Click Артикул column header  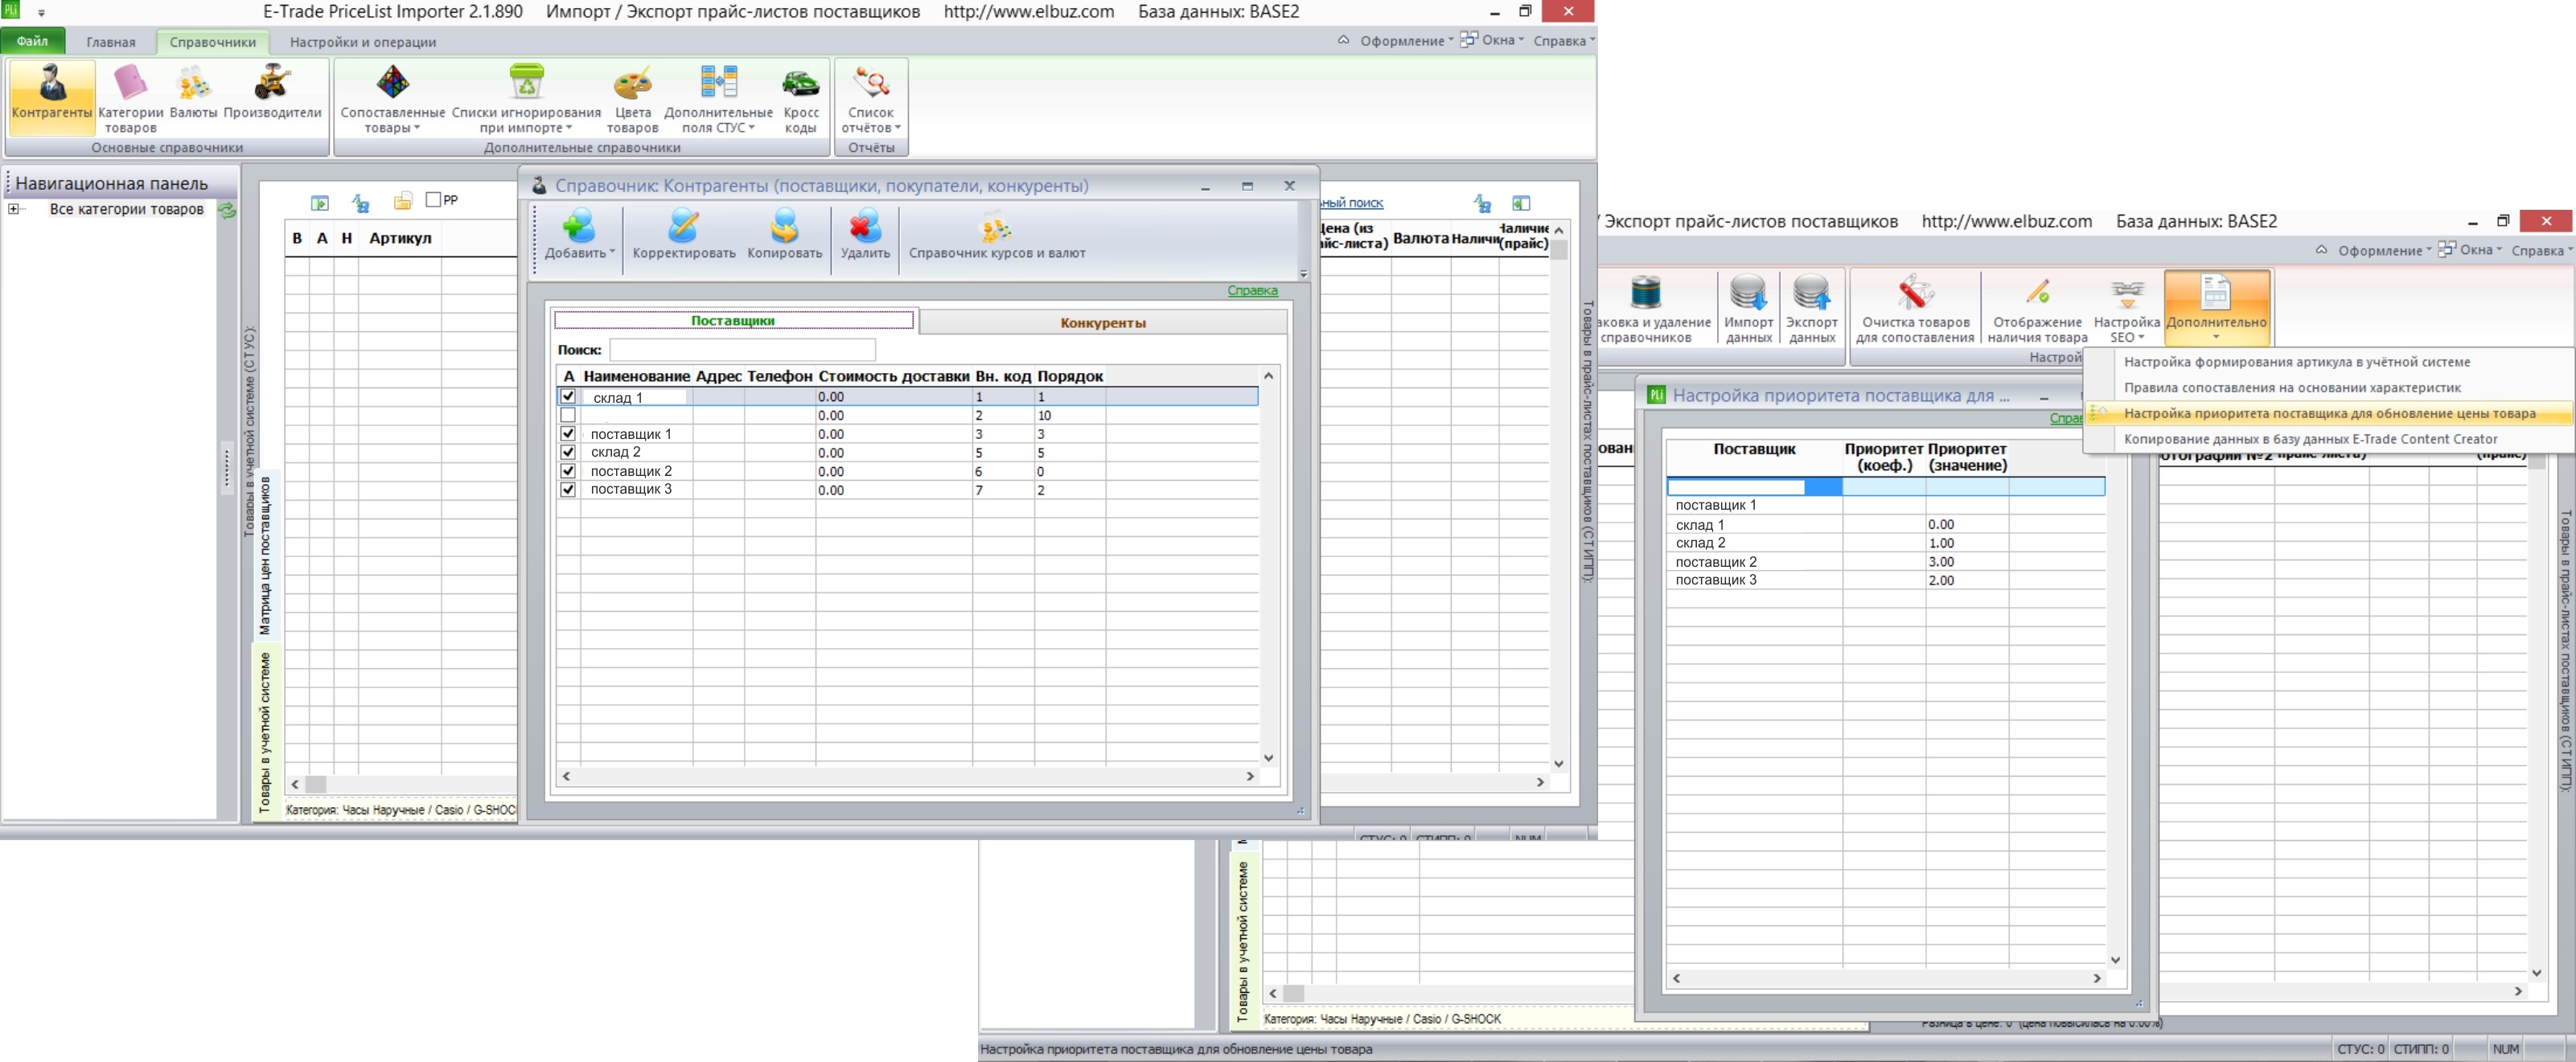[400, 238]
